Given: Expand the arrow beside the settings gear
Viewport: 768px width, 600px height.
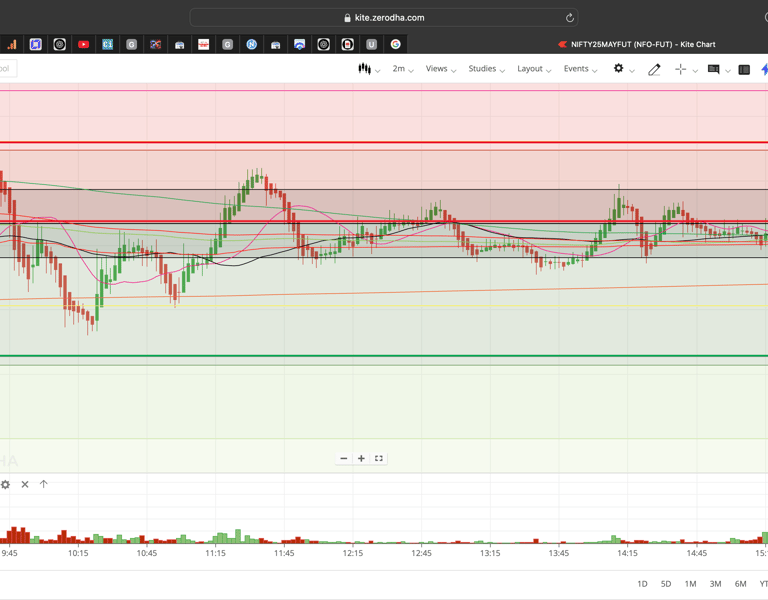Looking at the screenshot, I should (x=632, y=71).
